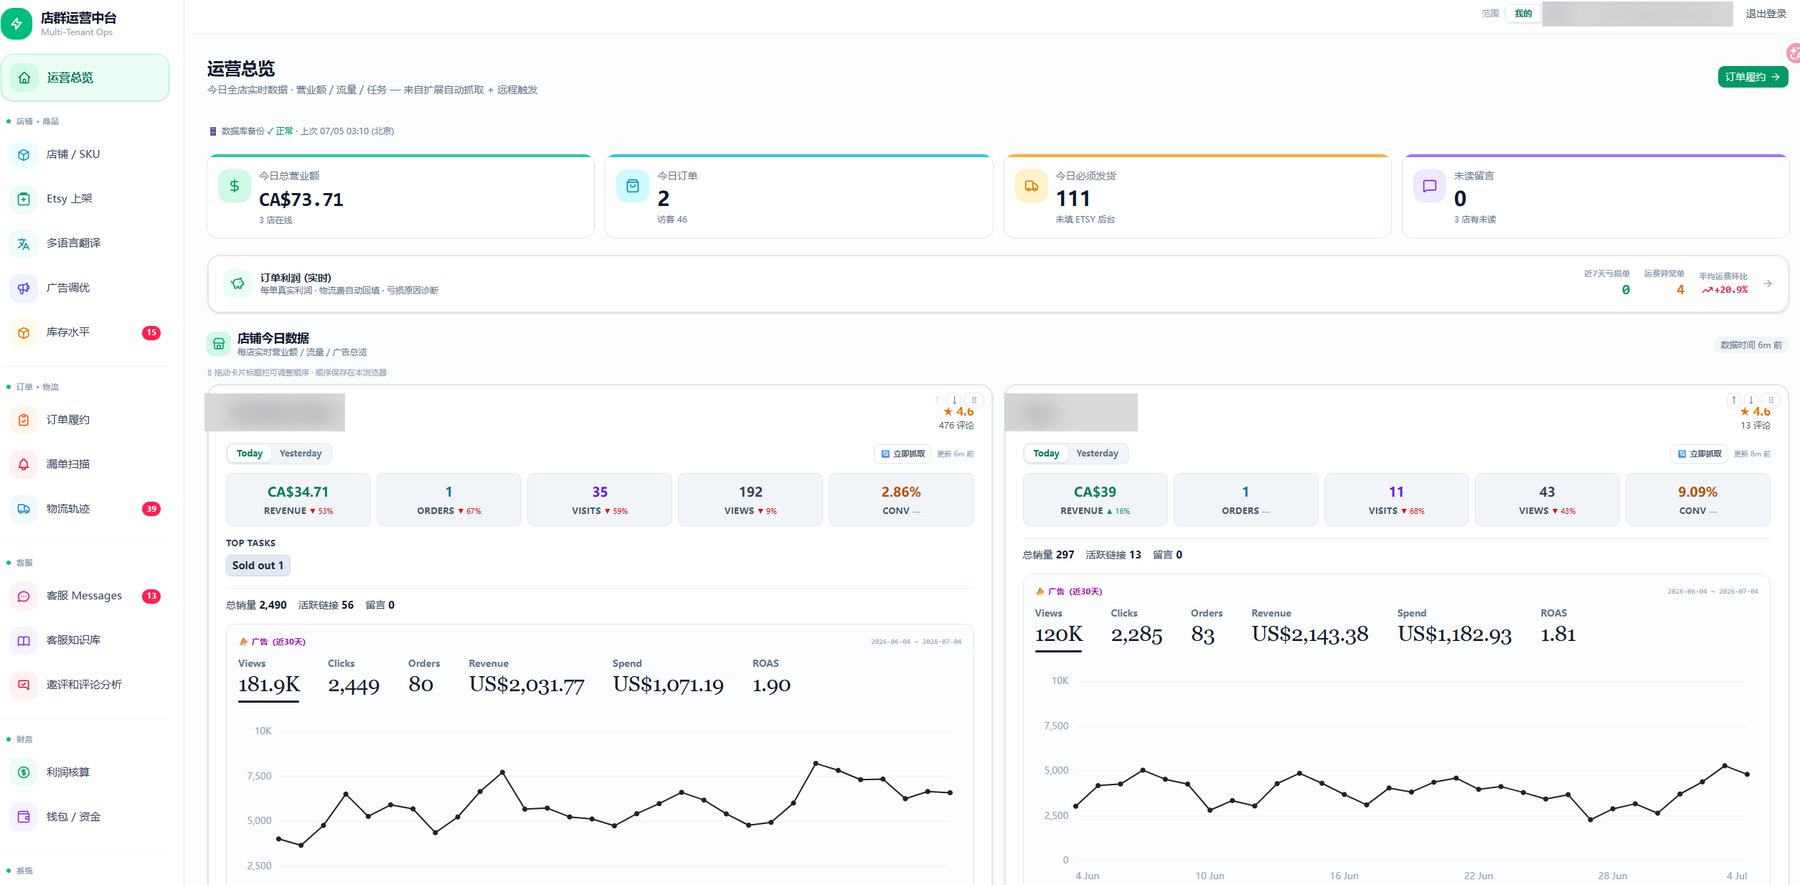Click the 广告调优 megaphone icon
This screenshot has width=1800, height=885.
coord(24,288)
